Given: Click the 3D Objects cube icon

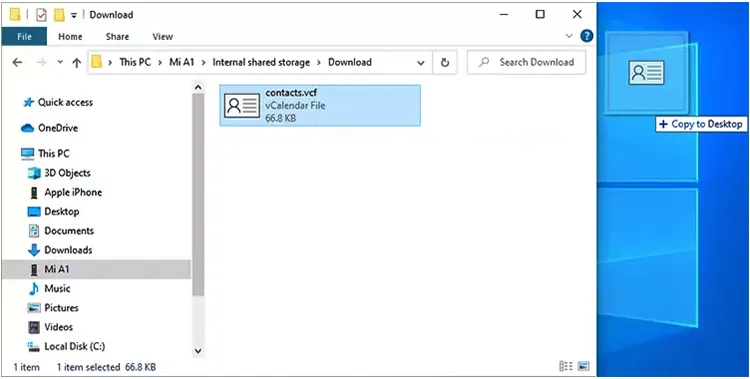Looking at the screenshot, I should click(x=34, y=173).
